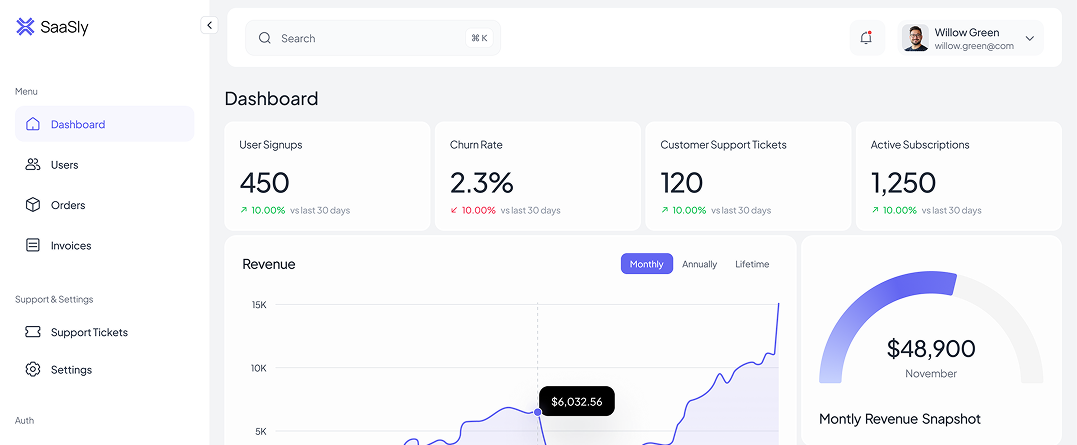Click the Settings gear icon
The image size is (1077, 445).
(x=33, y=370)
